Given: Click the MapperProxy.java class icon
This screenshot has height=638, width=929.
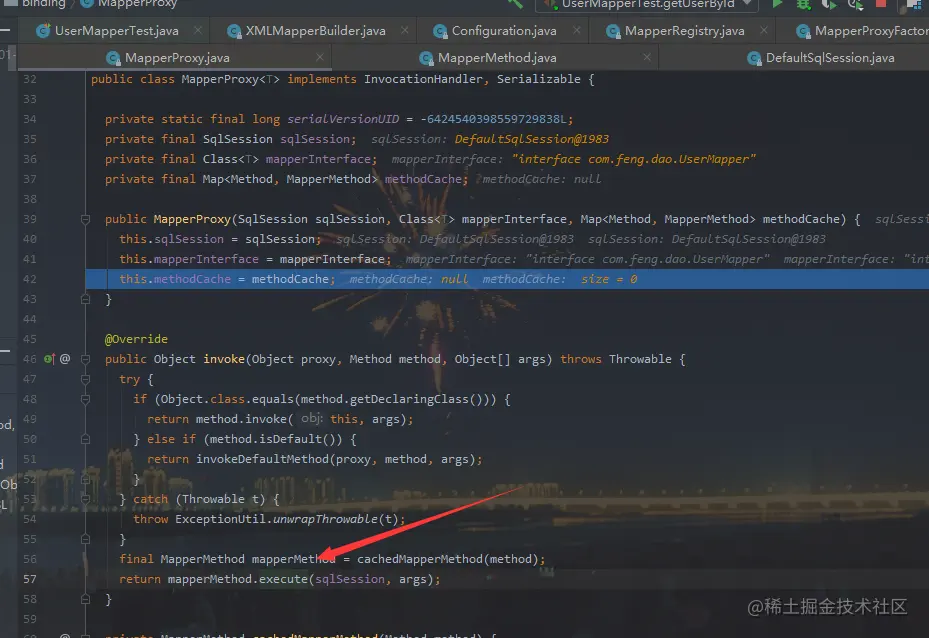Looking at the screenshot, I should 113,58.
